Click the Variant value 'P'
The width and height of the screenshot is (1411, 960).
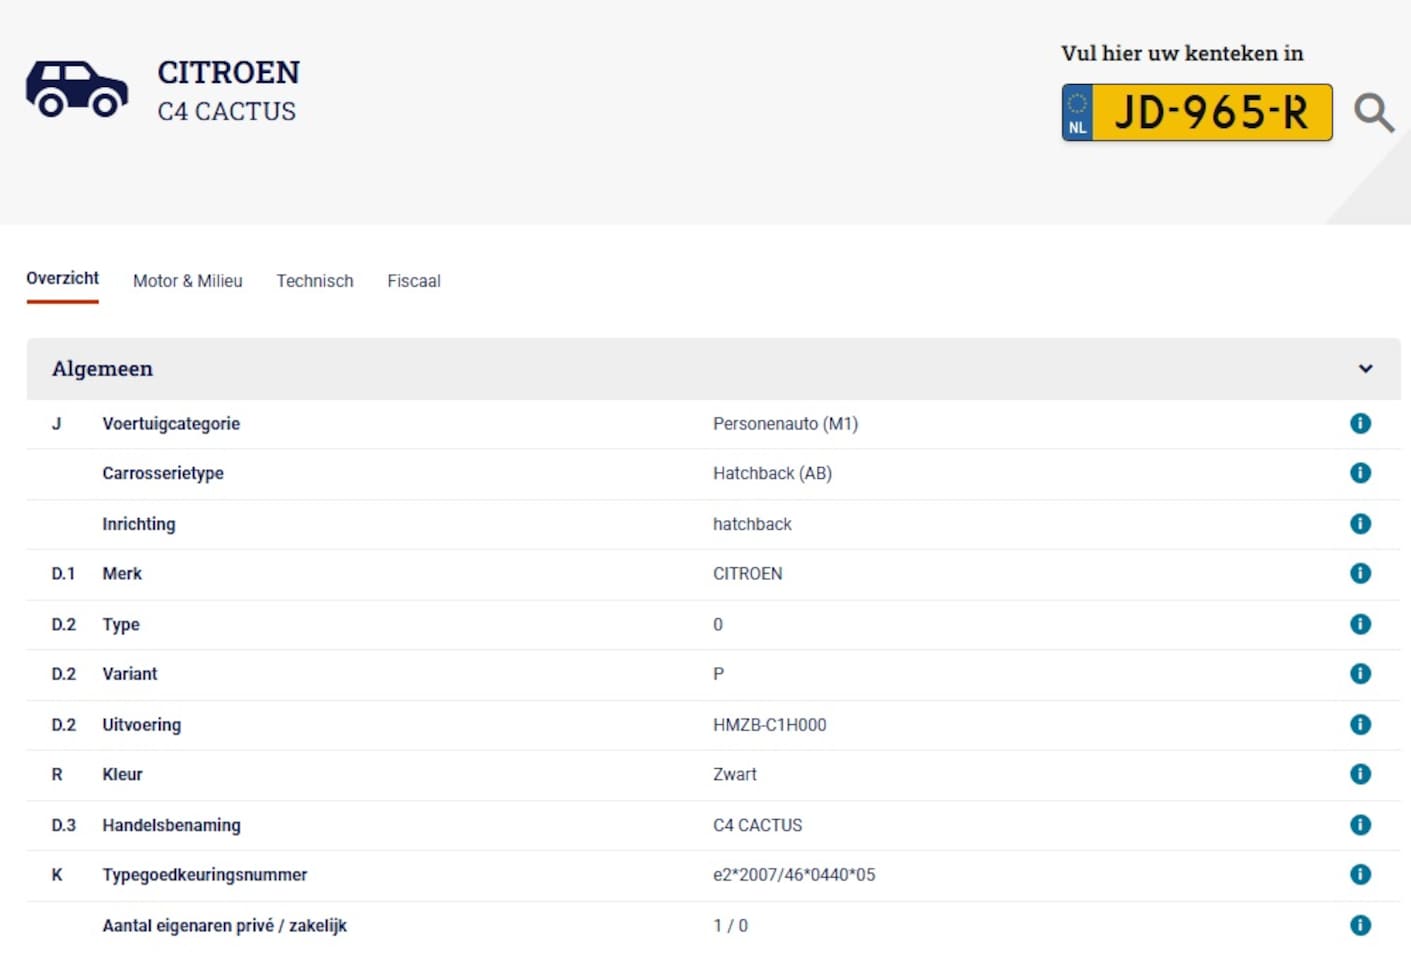718,674
